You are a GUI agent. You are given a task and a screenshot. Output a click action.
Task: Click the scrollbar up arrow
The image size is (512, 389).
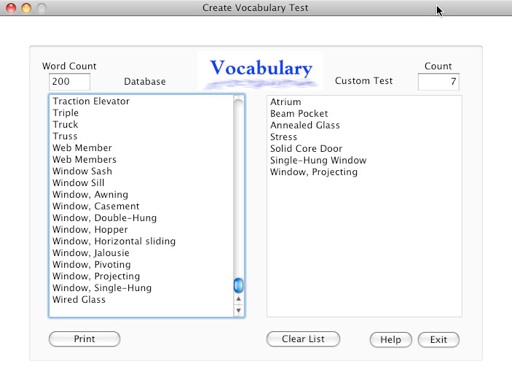pyautogui.click(x=238, y=299)
